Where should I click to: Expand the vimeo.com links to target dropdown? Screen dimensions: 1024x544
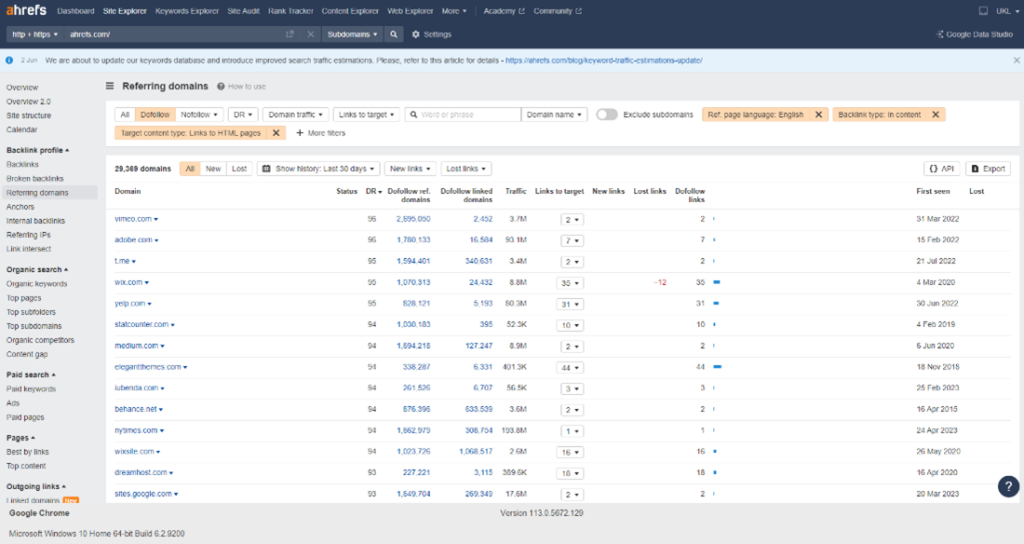tap(571, 220)
